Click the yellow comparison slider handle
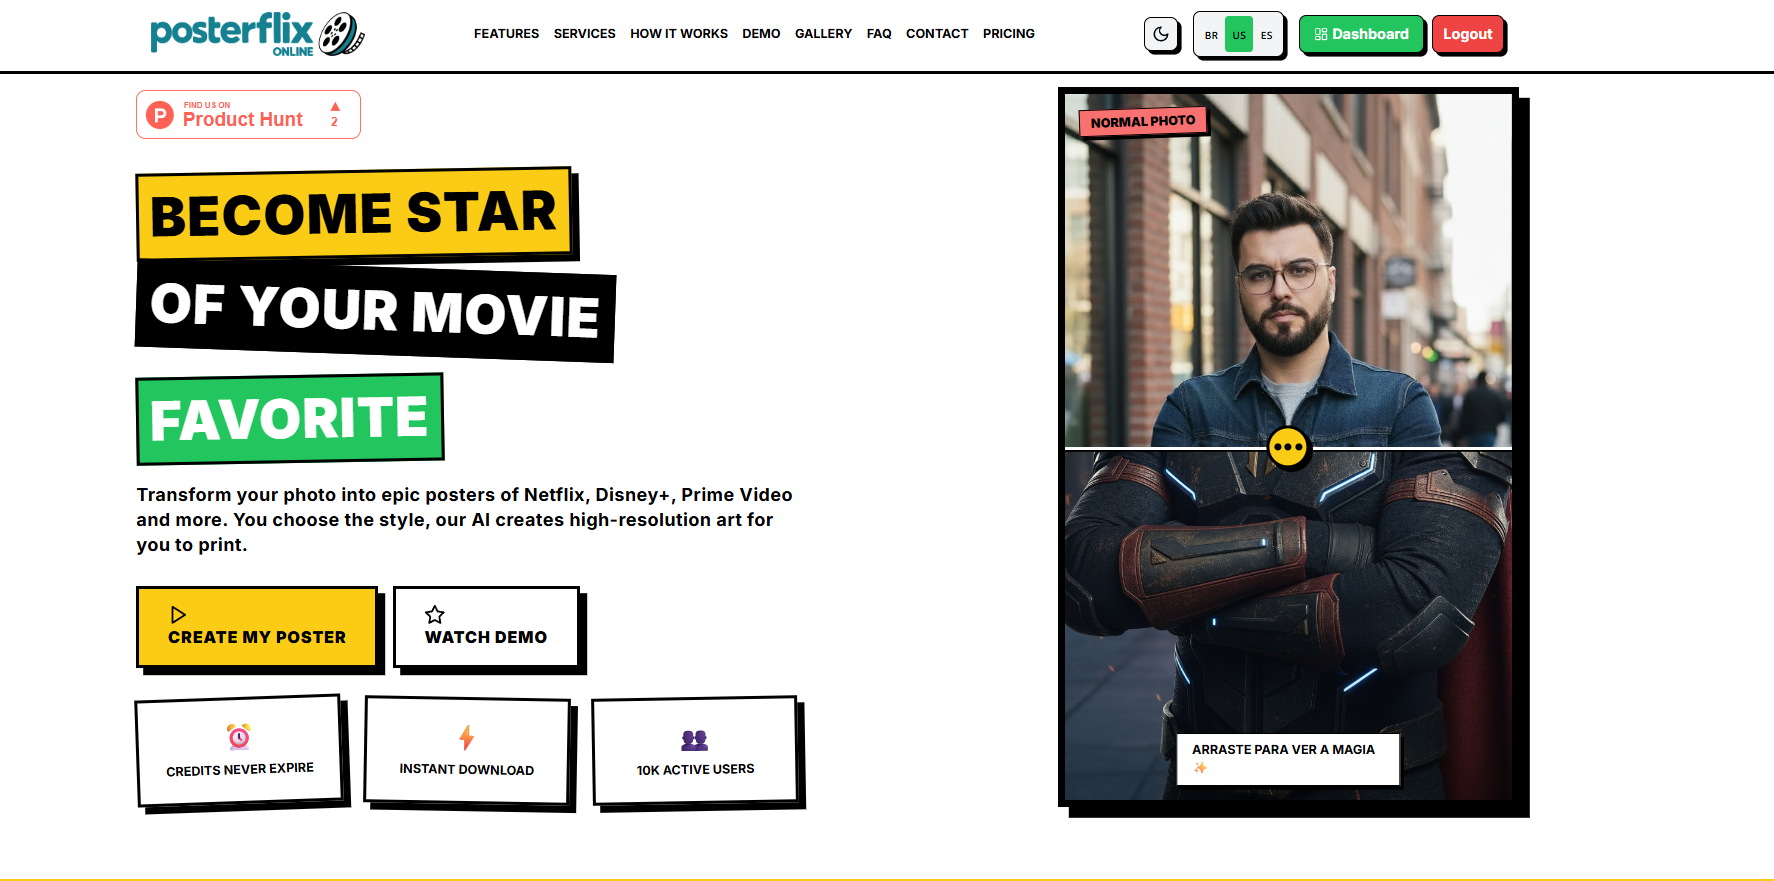 coord(1287,447)
